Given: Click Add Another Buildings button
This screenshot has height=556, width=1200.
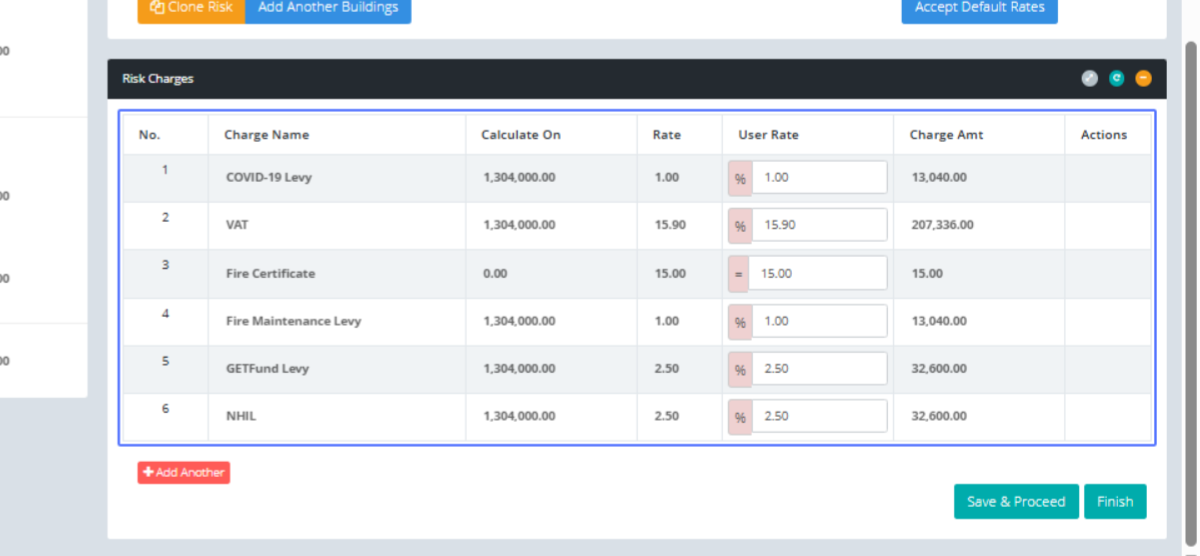Looking at the screenshot, I should pos(313,8).
